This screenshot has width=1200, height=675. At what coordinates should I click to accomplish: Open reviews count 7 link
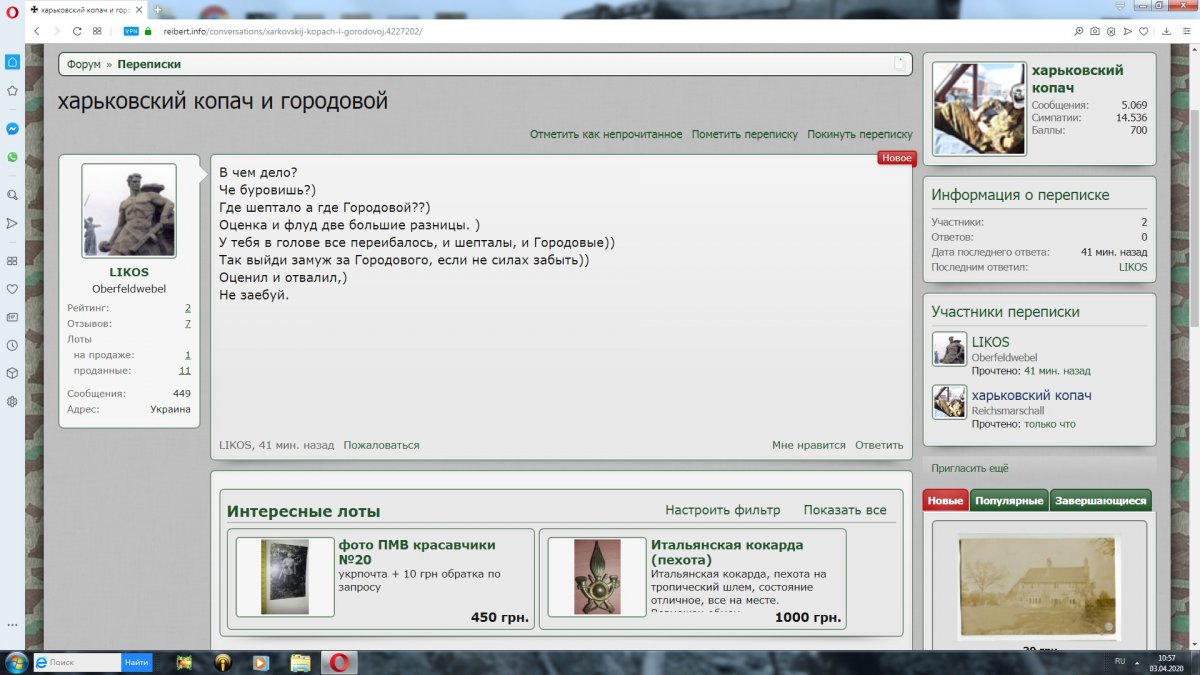click(187, 324)
